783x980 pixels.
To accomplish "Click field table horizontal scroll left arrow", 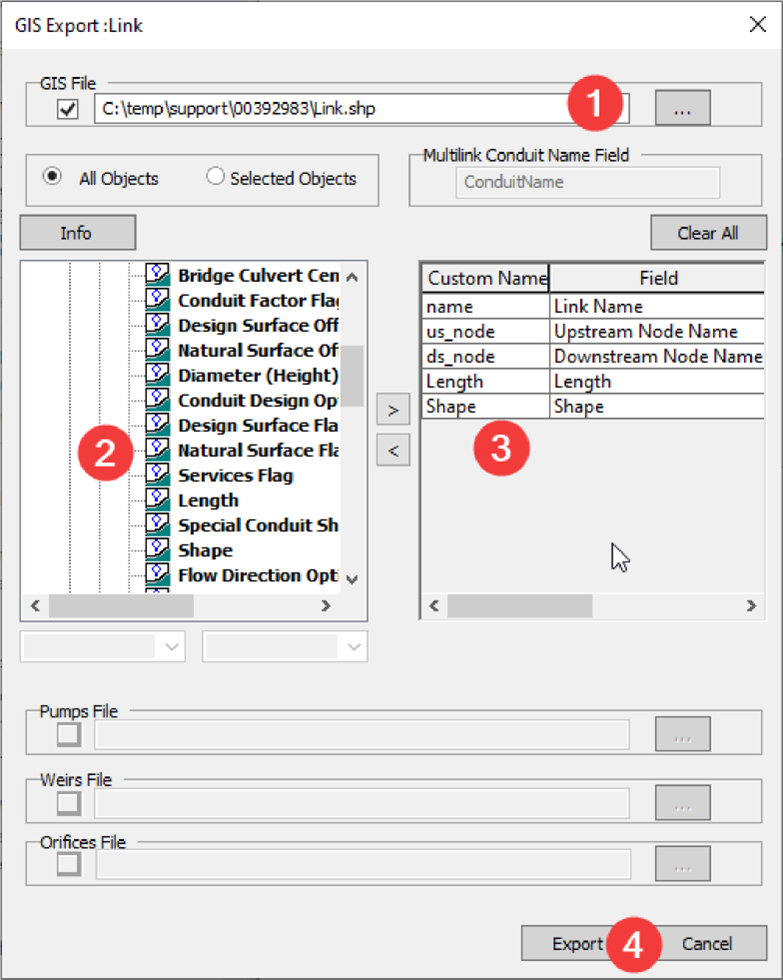I will pyautogui.click(x=434, y=606).
